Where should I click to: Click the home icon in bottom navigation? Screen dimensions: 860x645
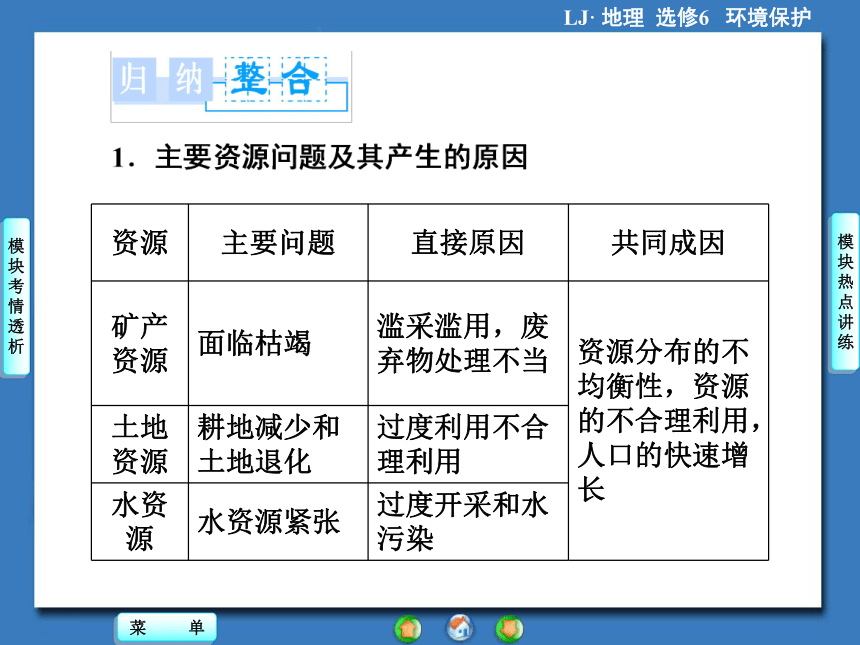coord(460,627)
